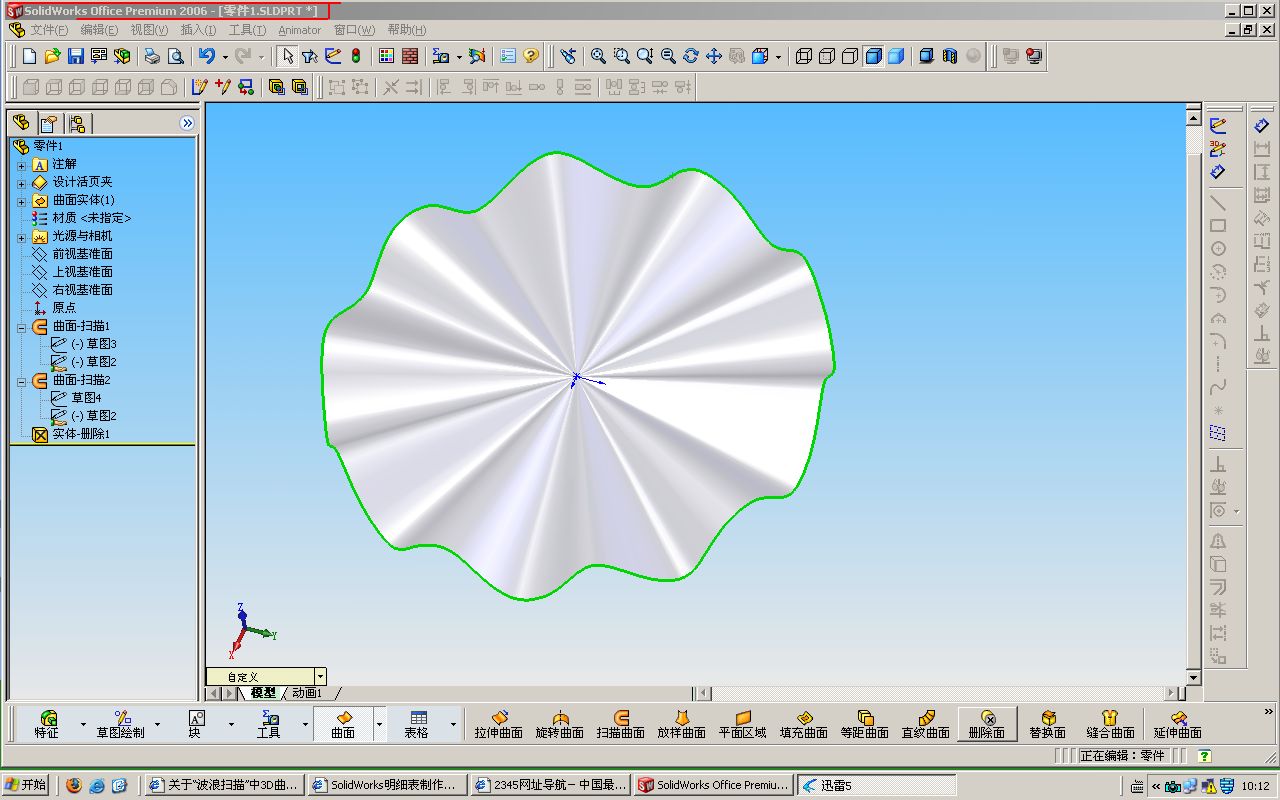Open the PropertyManager tab

point(48,123)
